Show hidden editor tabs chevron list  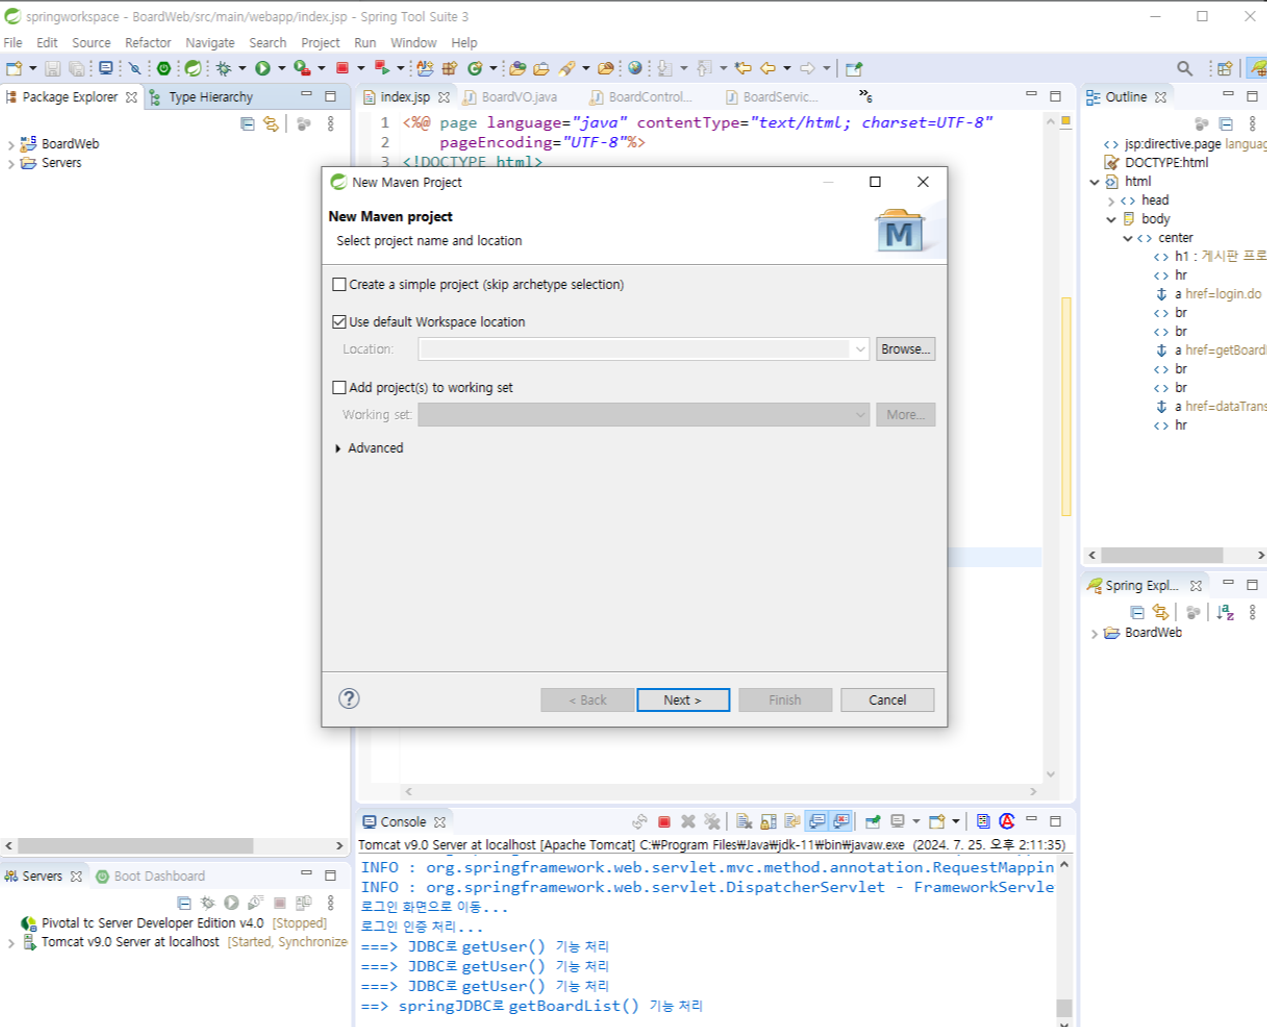pyautogui.click(x=865, y=96)
